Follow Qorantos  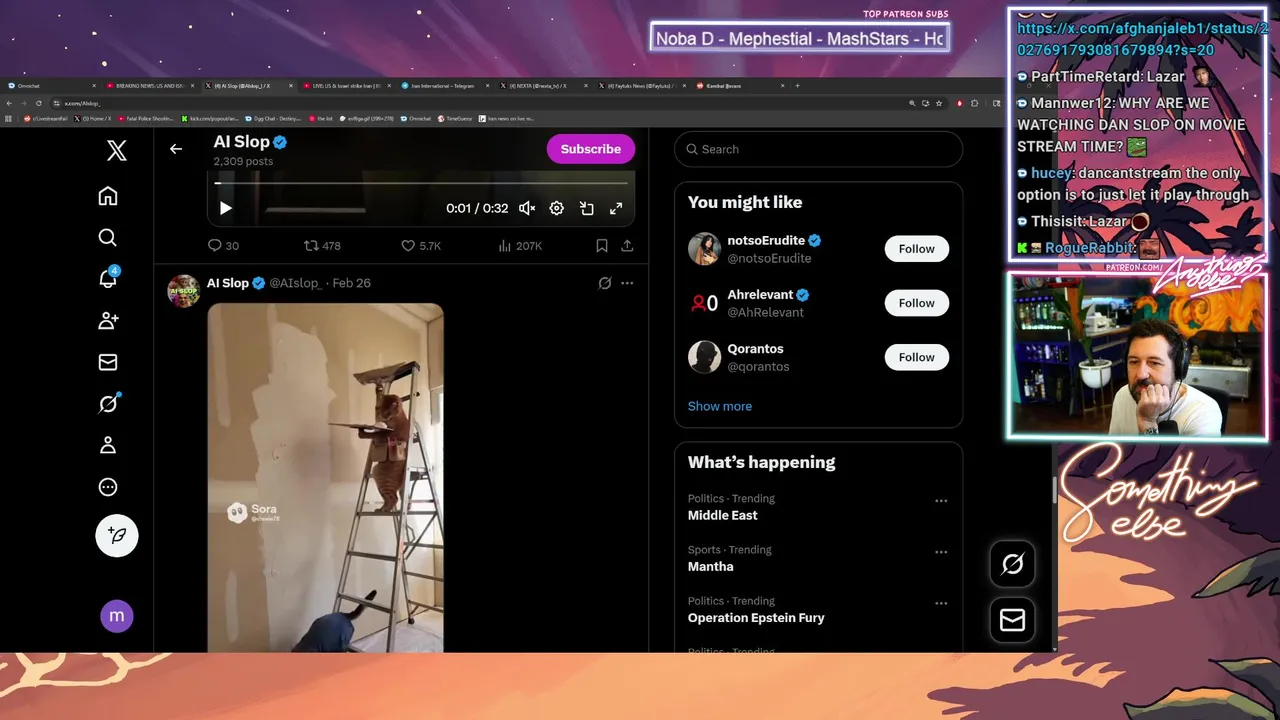tap(916, 357)
